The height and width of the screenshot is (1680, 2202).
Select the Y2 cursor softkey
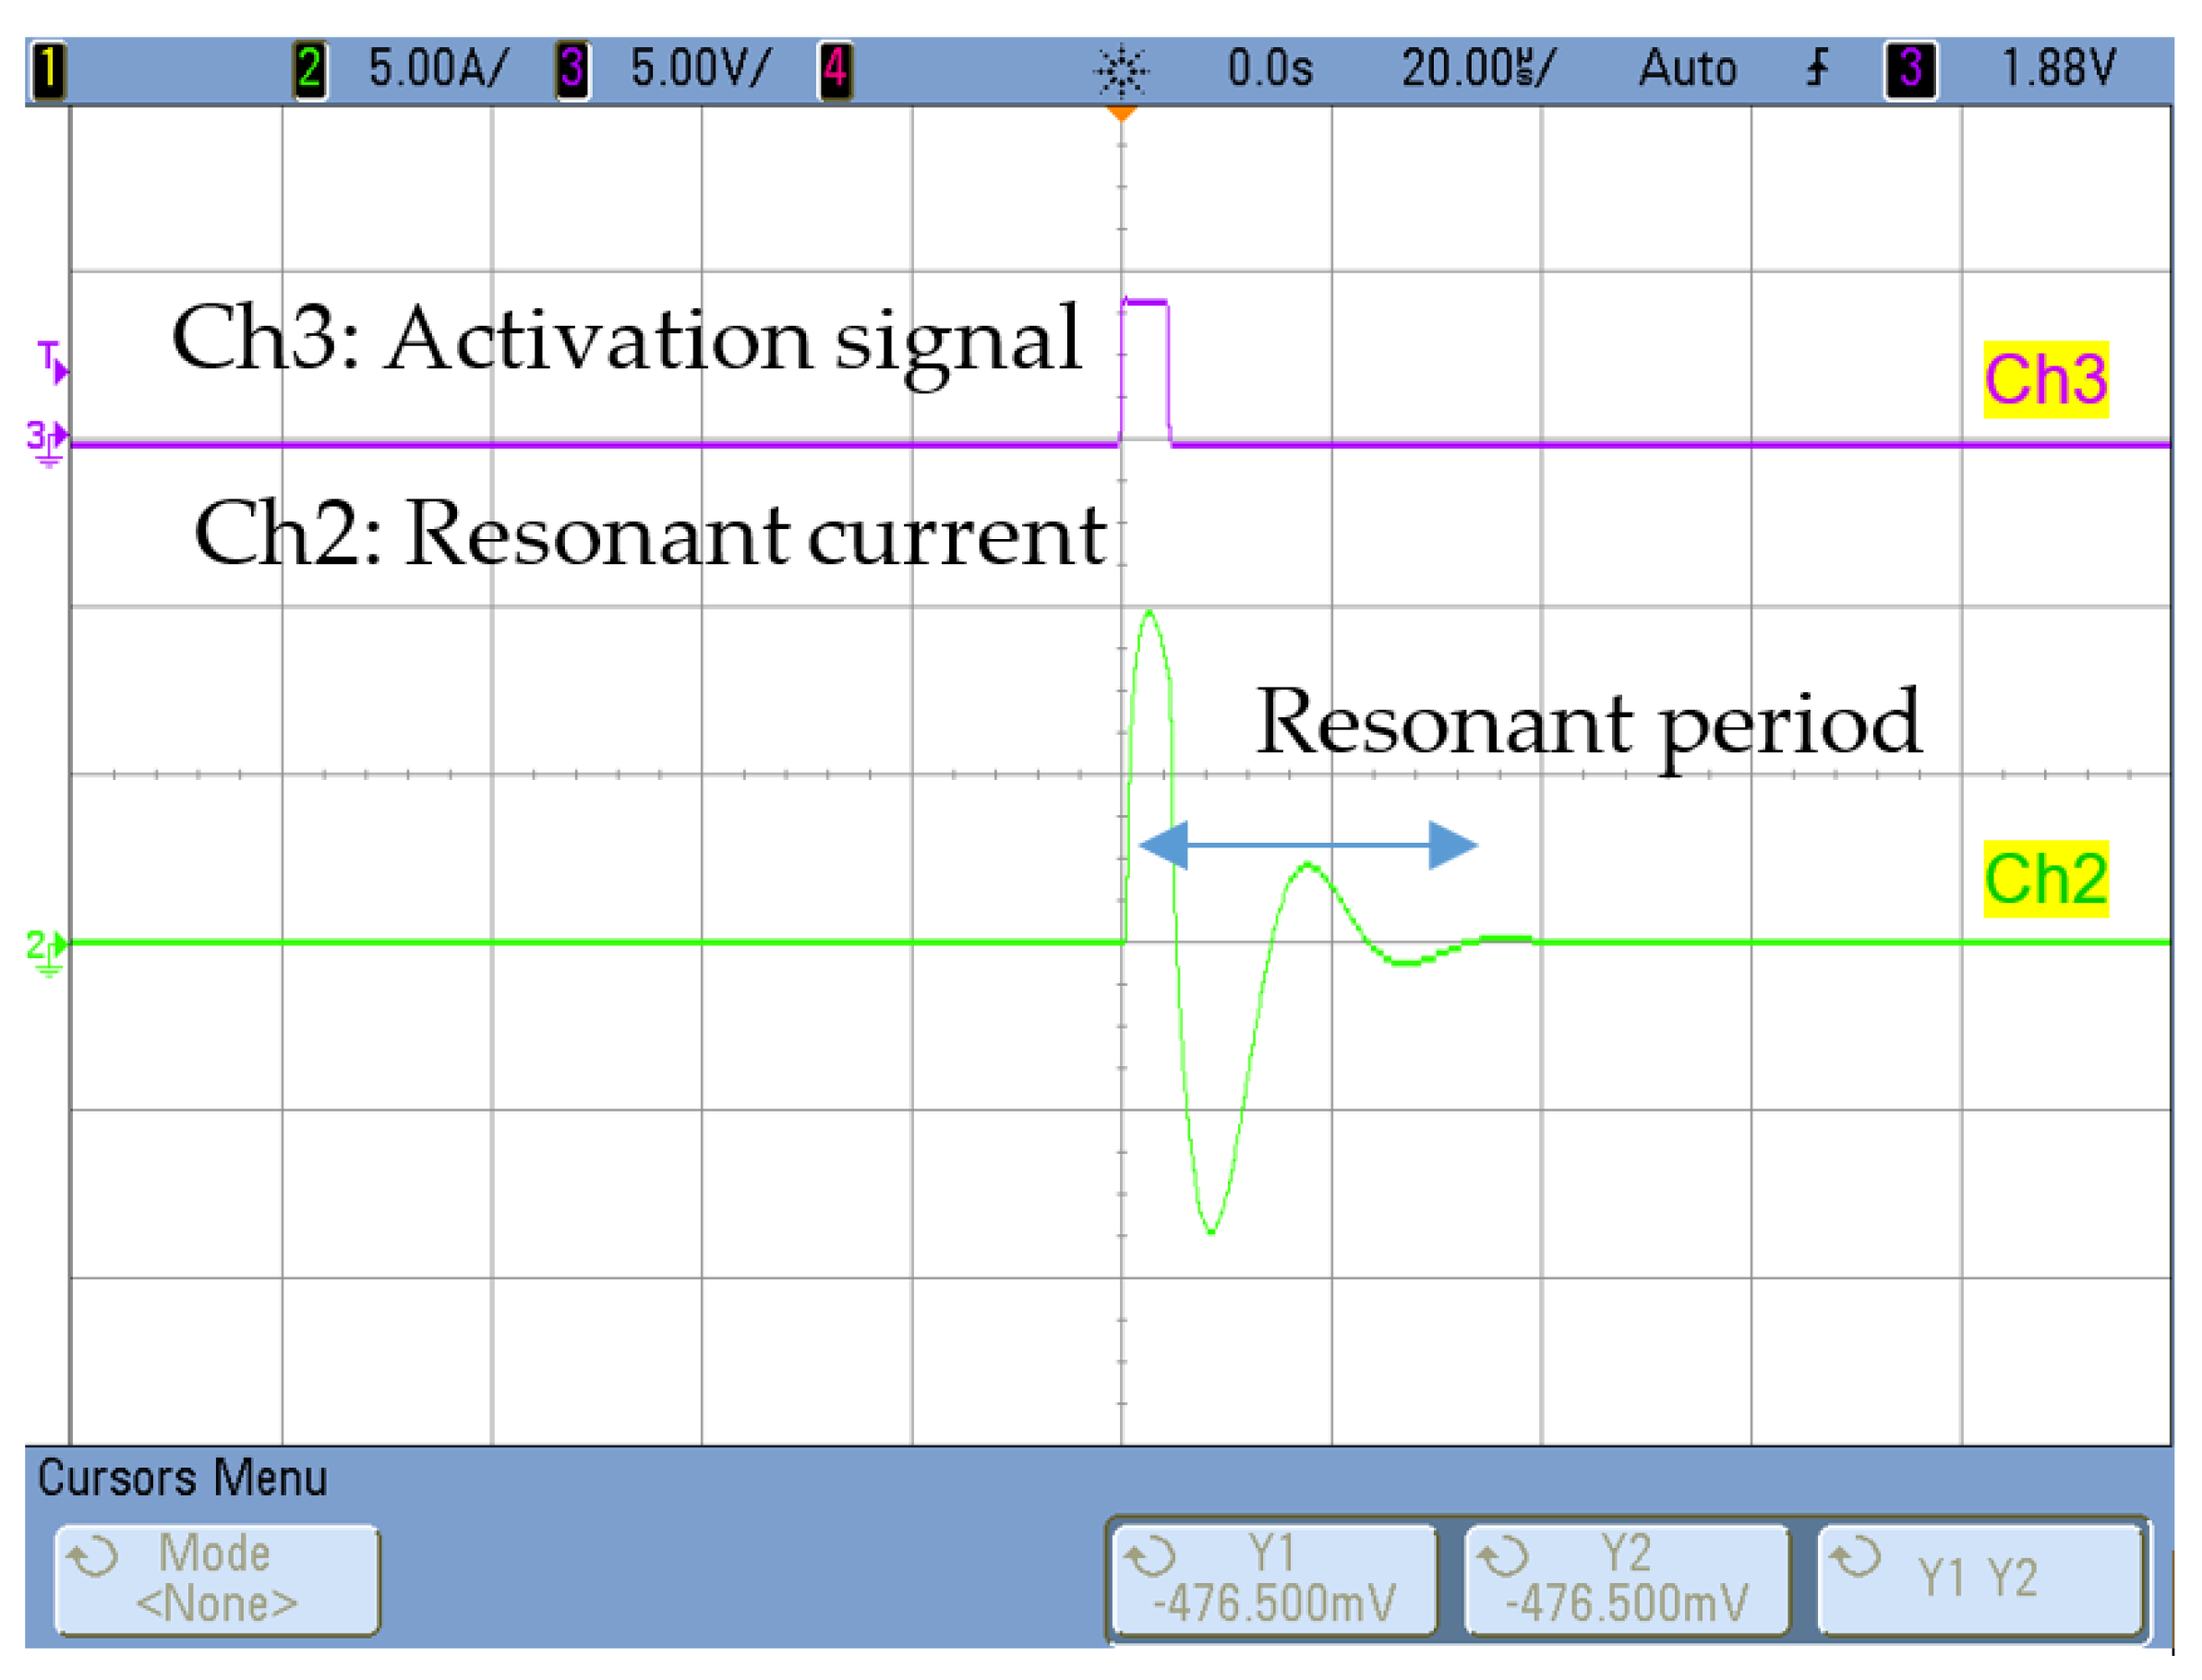pyautogui.click(x=1627, y=1580)
